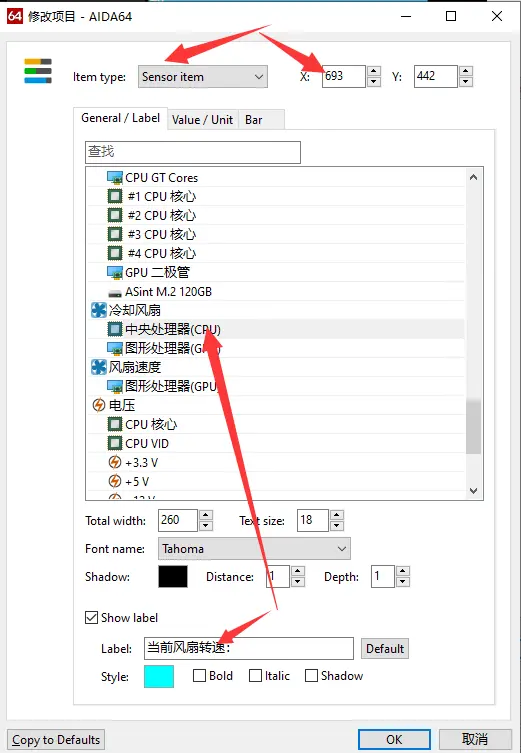521x753 pixels.
Task: Increase the shadow Depth value
Action: (x=403, y=571)
